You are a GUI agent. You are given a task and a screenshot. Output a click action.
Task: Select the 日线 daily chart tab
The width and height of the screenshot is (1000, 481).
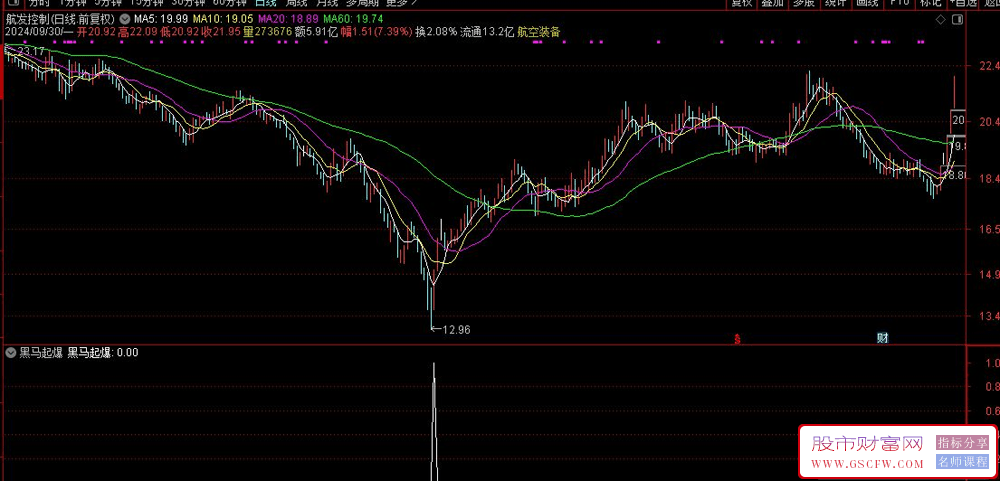[266, 3]
